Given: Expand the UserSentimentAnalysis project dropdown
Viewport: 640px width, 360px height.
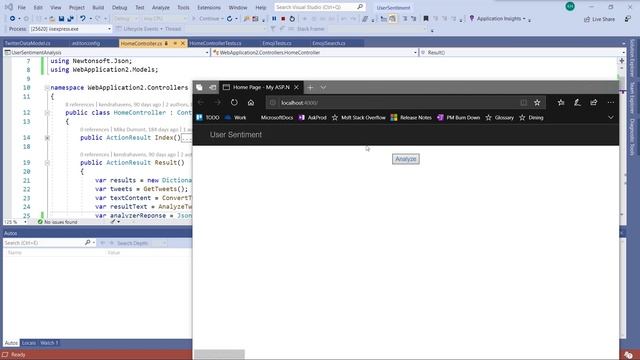Looking at the screenshot, I should (207, 53).
